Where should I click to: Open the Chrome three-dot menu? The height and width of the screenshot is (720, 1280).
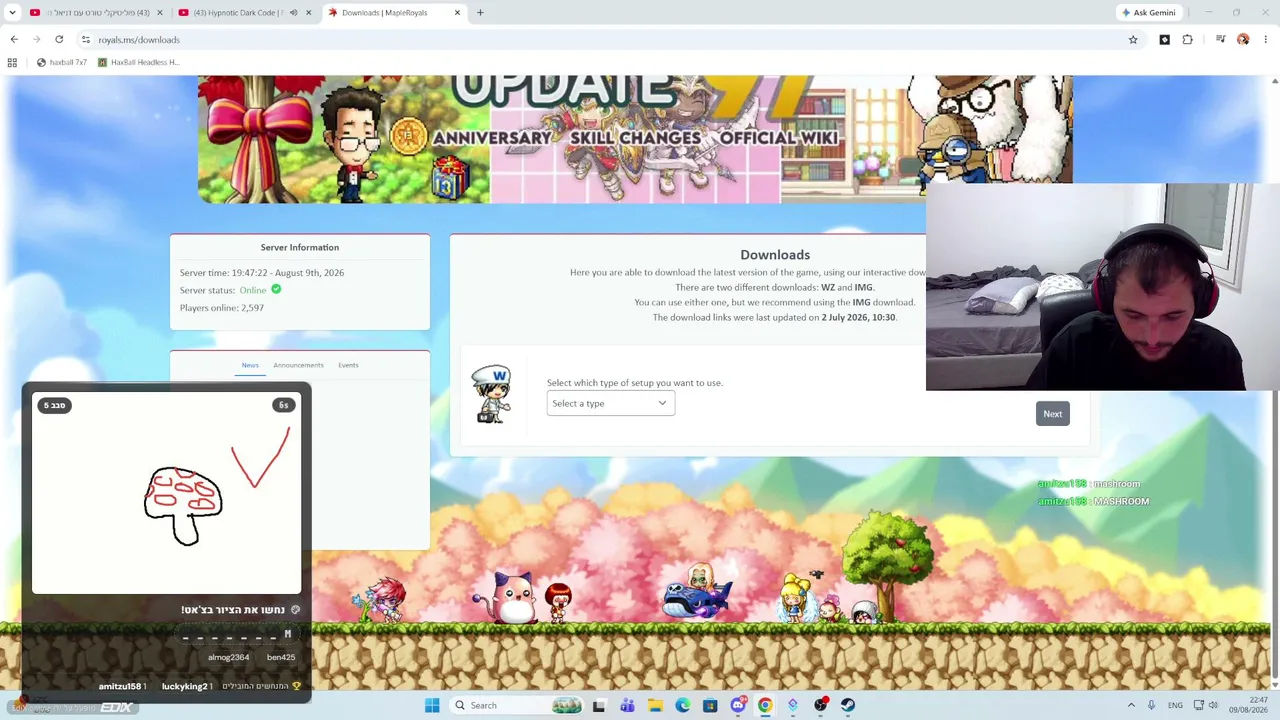pyautogui.click(x=1265, y=40)
